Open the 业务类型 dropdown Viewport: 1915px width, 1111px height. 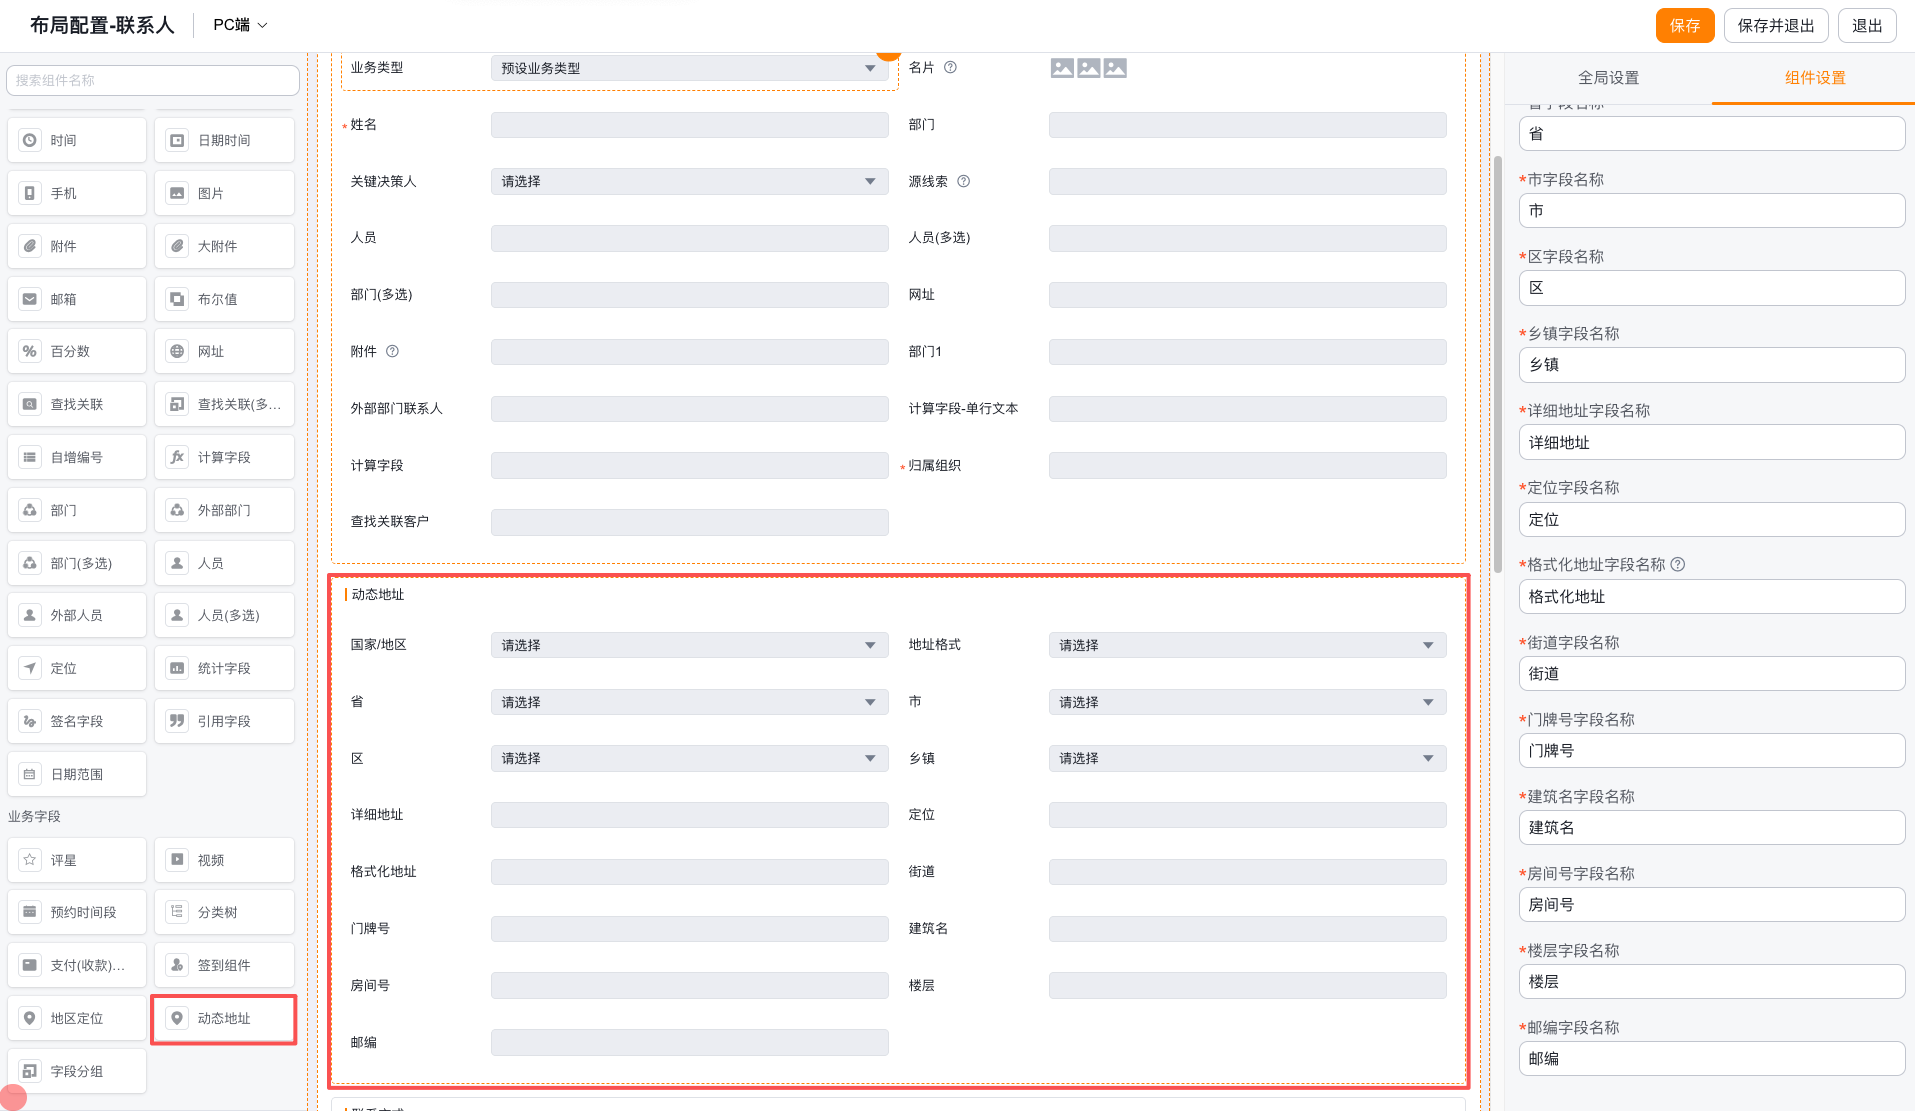coord(689,68)
